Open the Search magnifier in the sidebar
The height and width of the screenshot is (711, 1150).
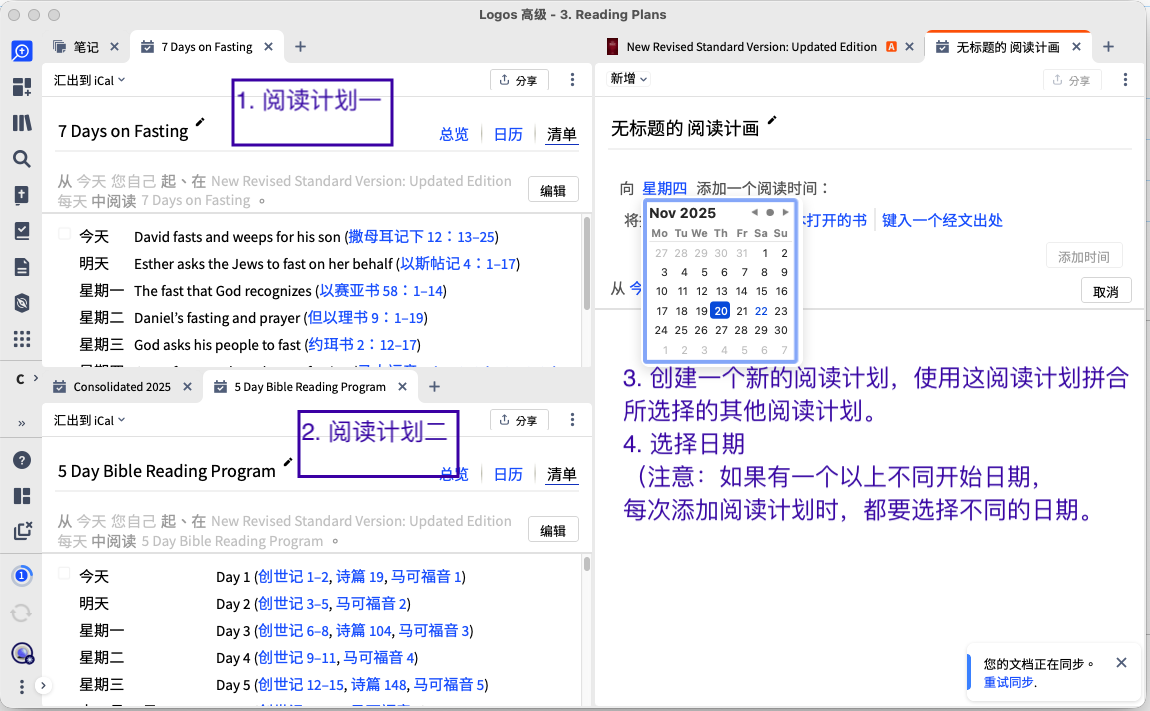22,158
